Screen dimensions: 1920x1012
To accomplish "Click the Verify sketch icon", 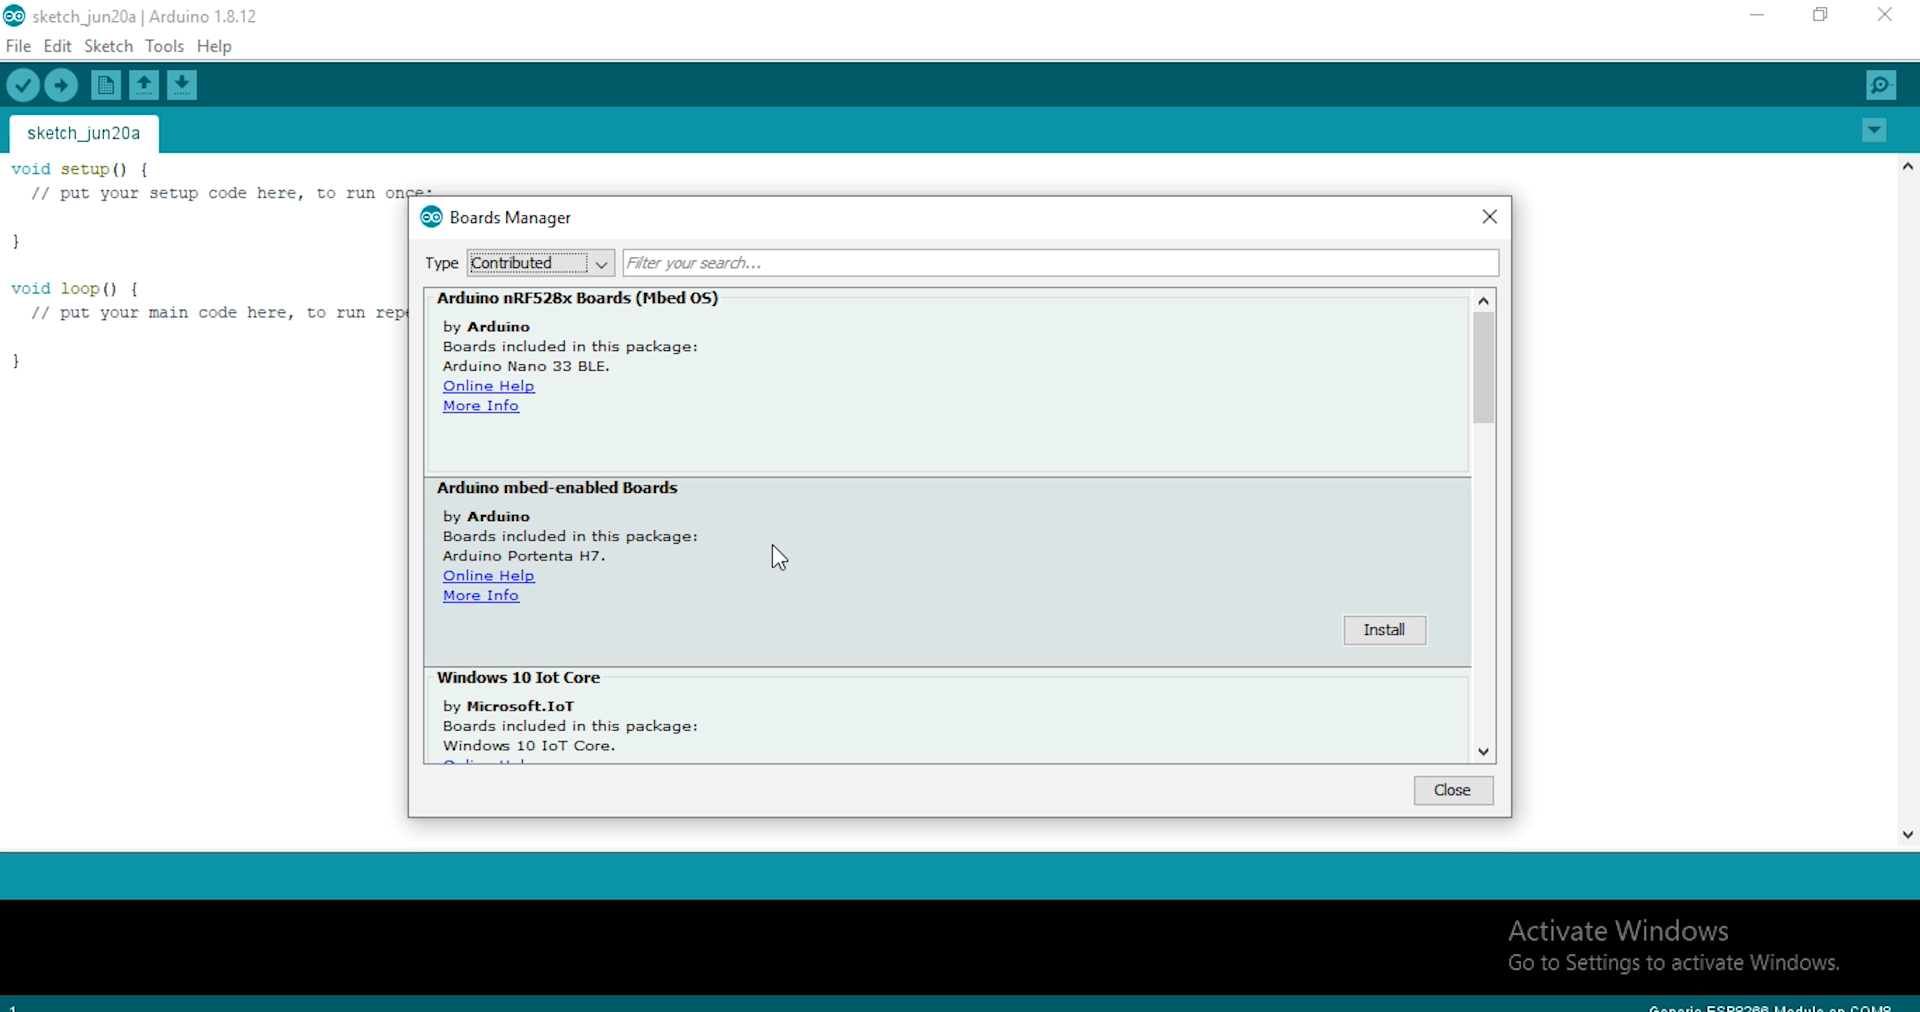I will click(23, 85).
